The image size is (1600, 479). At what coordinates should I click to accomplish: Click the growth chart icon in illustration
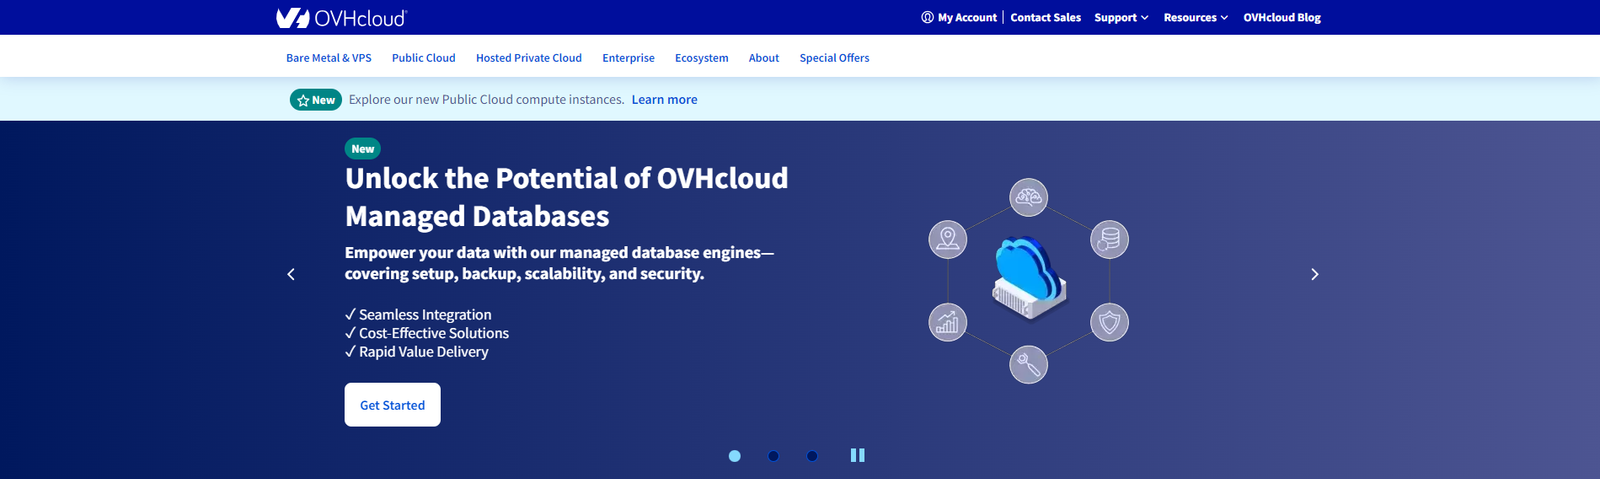click(x=947, y=322)
